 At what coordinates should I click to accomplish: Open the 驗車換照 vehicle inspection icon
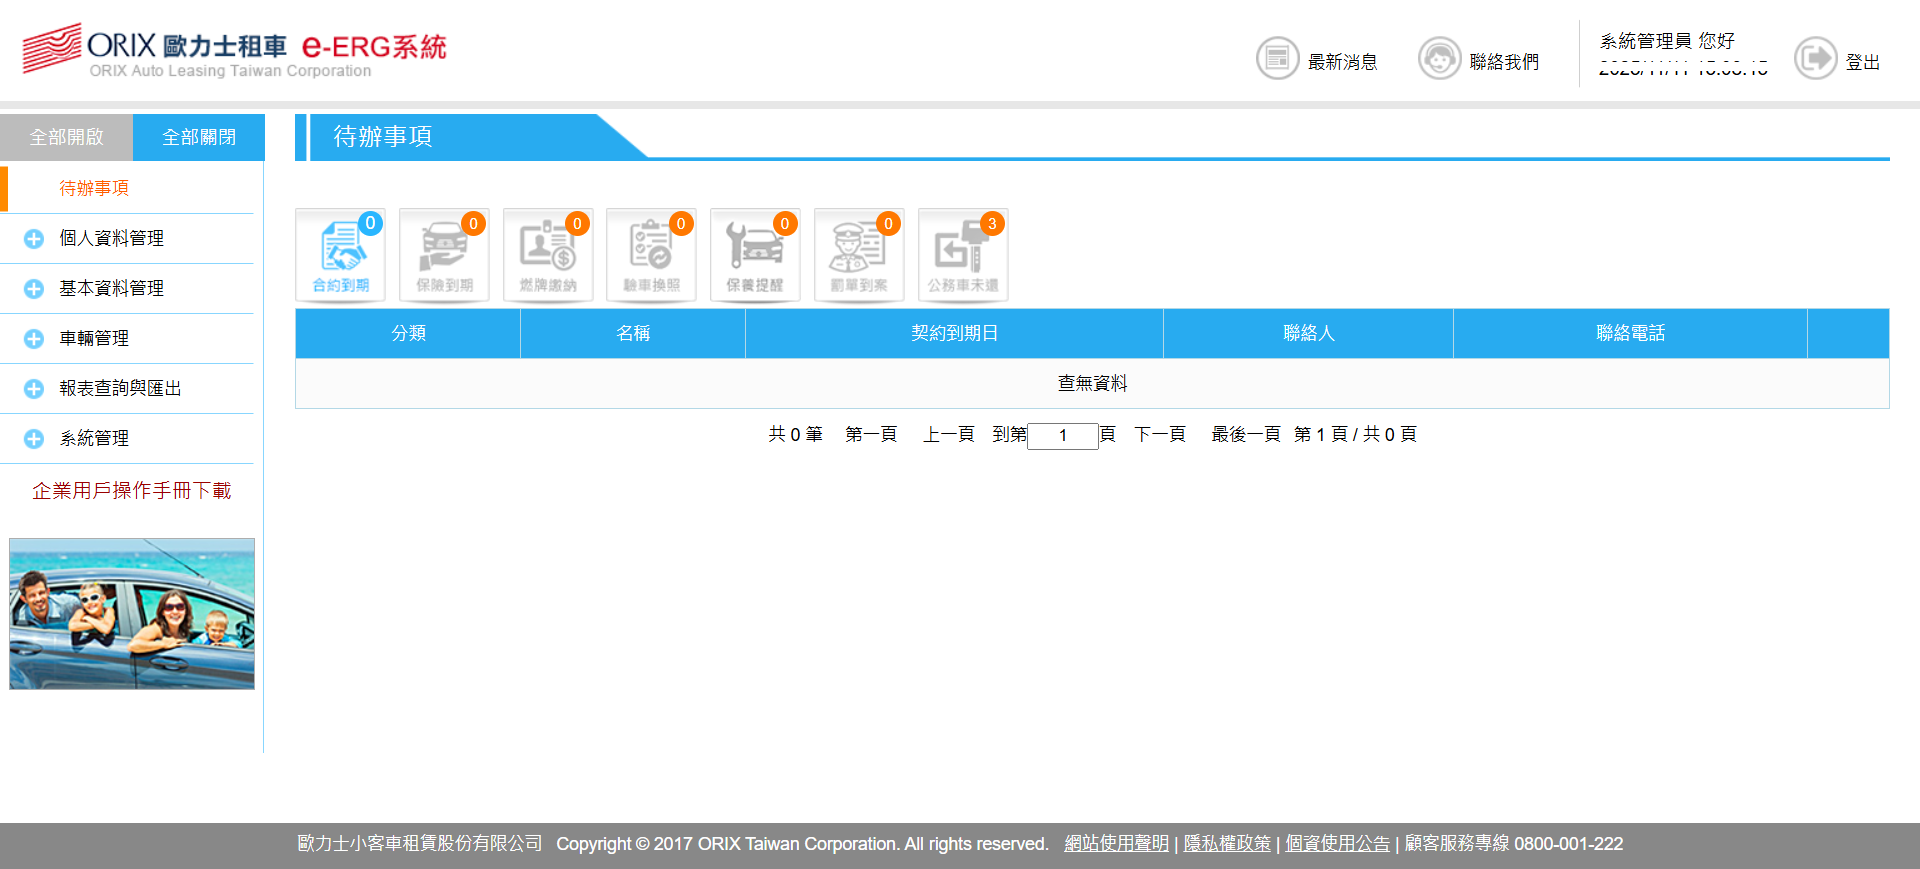click(651, 255)
